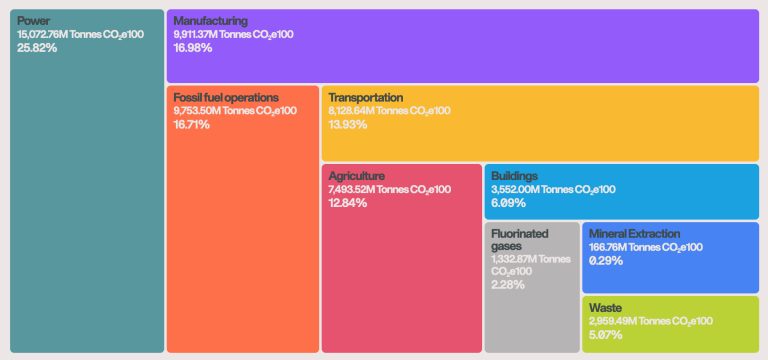Select the Power sector tile

click(87, 181)
